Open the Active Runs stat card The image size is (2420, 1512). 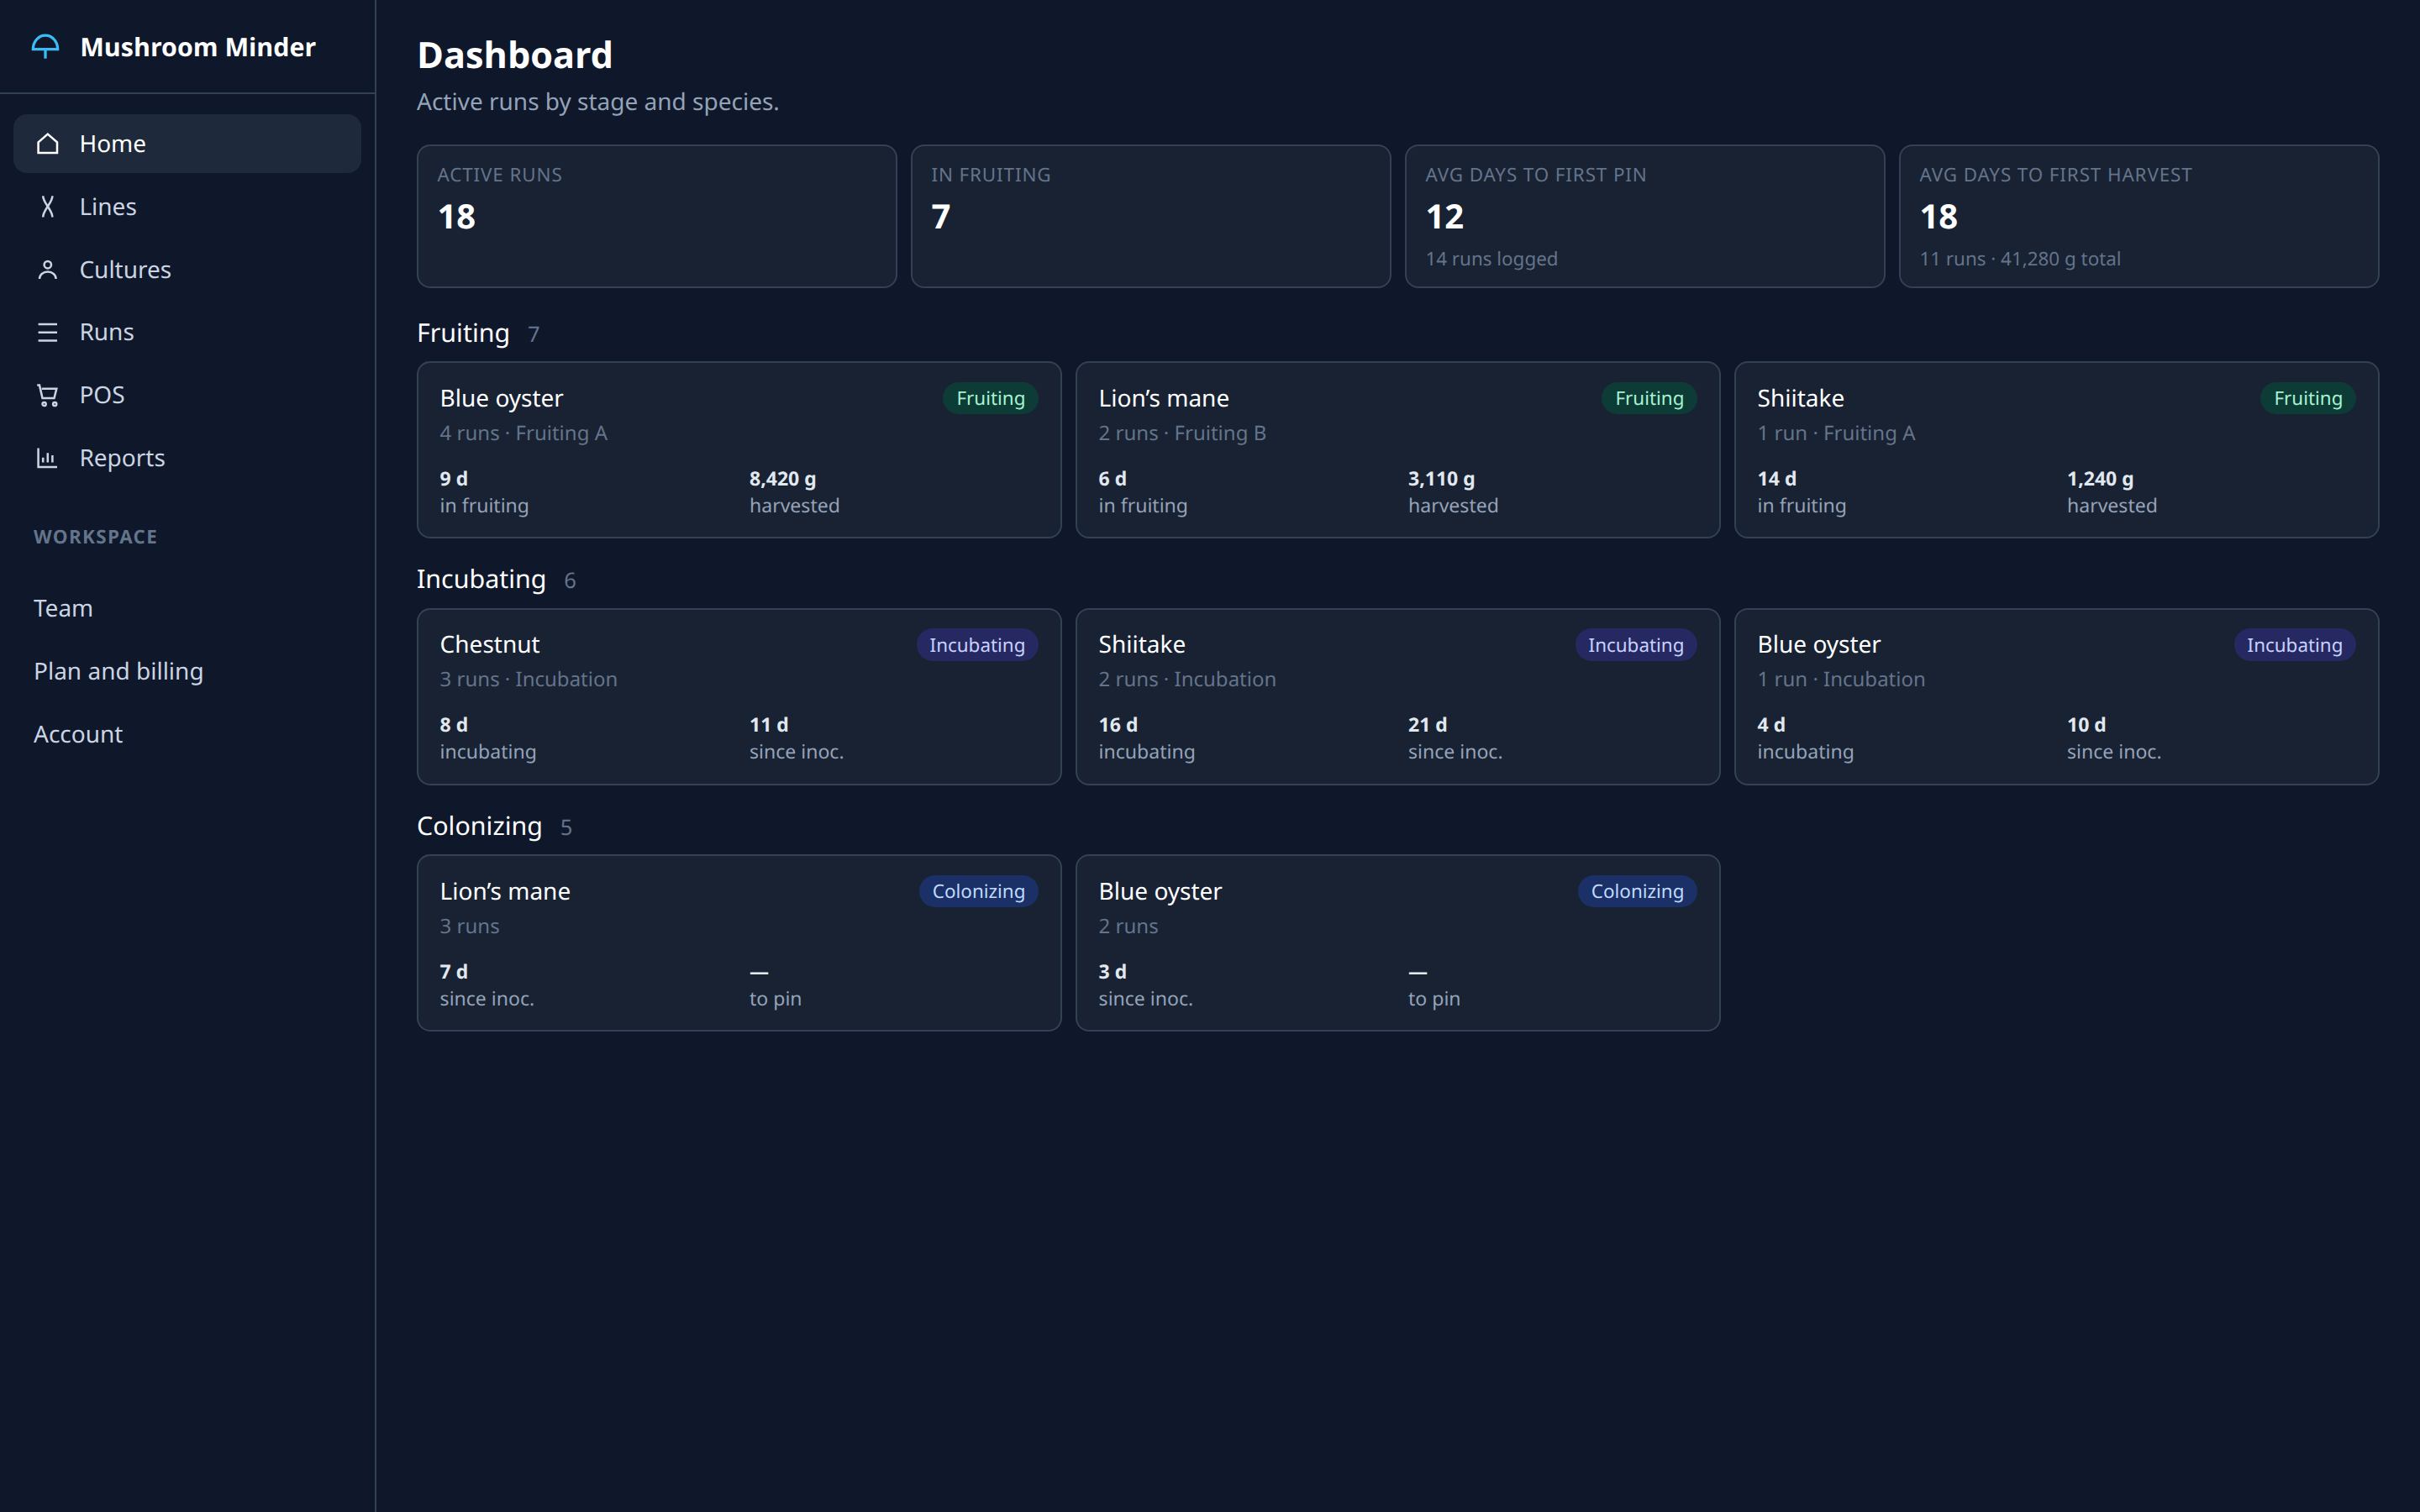[656, 216]
